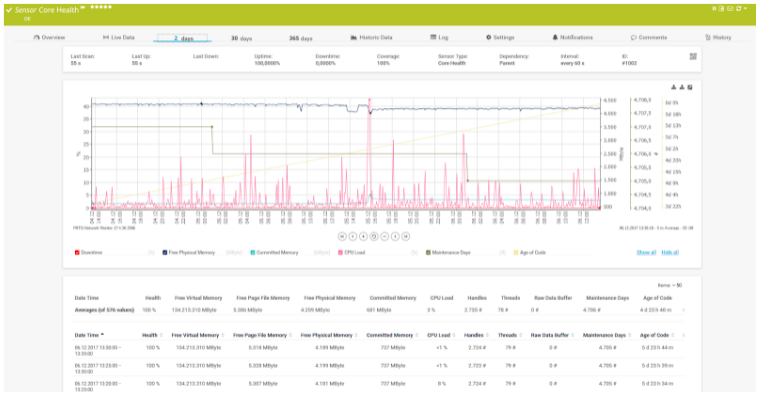Open the Log tab
Screen dimensions: 762x397
tap(439, 37)
